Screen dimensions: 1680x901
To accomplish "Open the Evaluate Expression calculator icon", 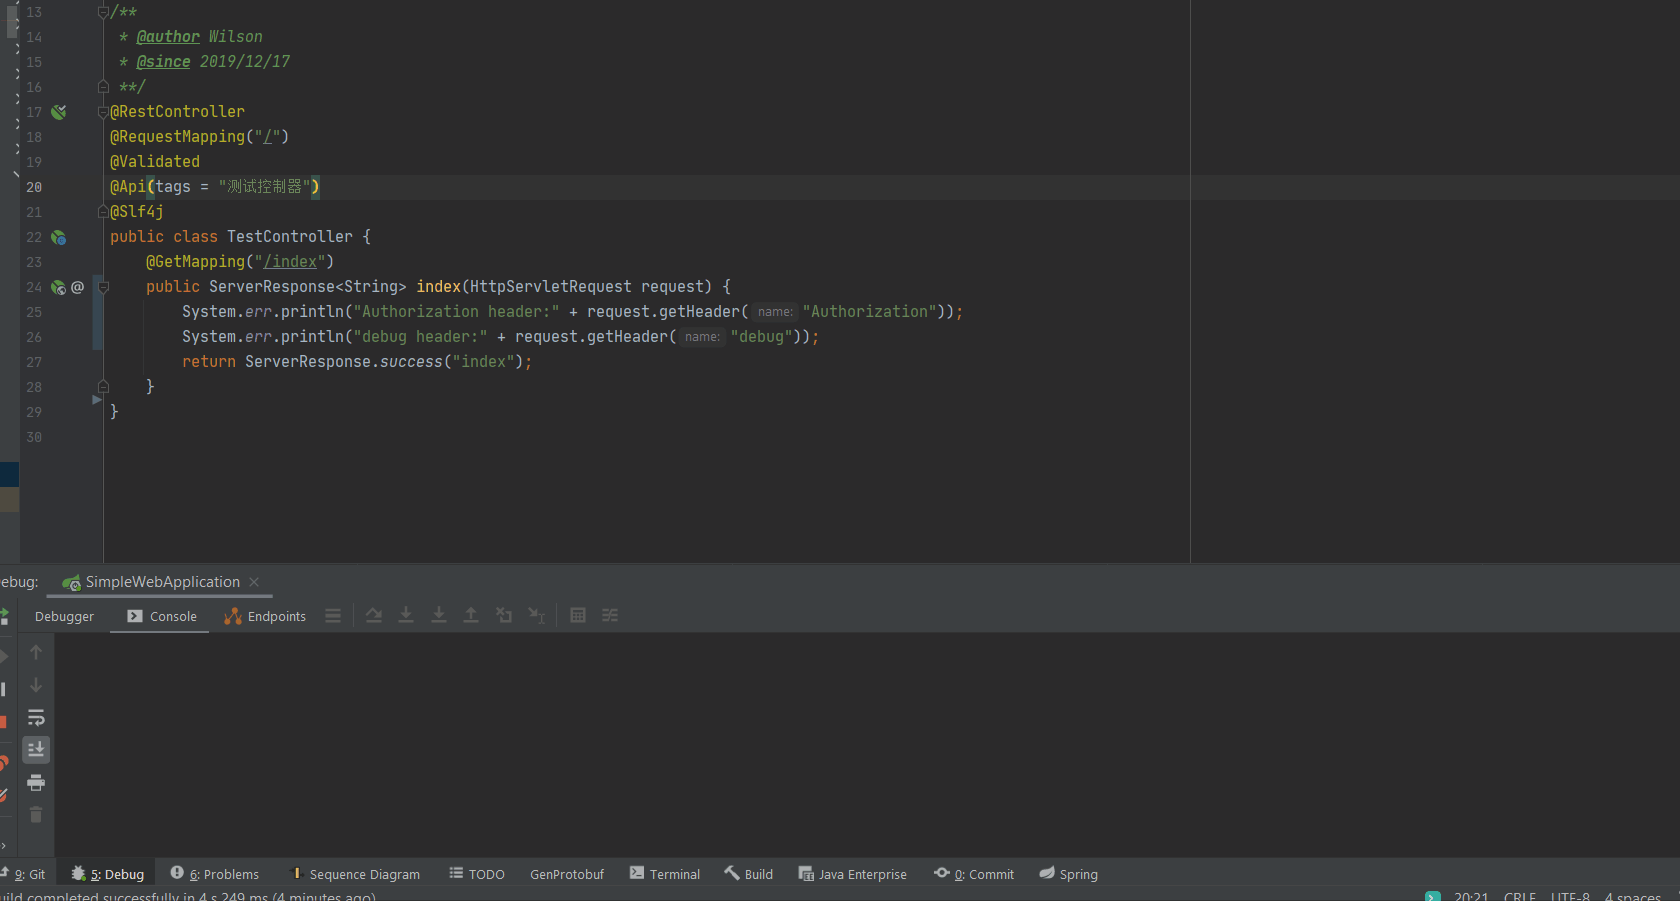I will [578, 615].
